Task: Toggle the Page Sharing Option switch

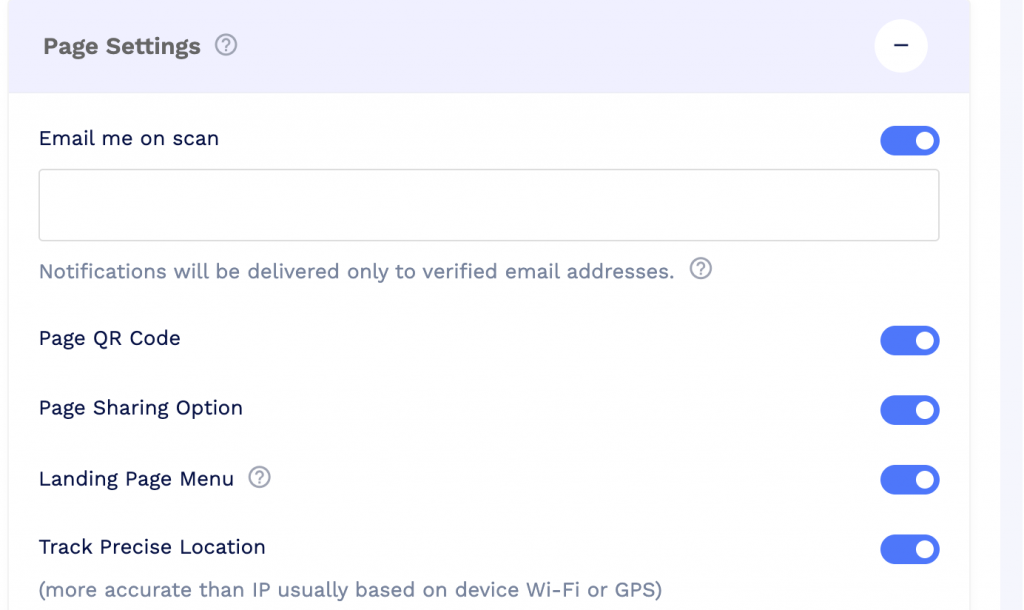Action: [910, 409]
